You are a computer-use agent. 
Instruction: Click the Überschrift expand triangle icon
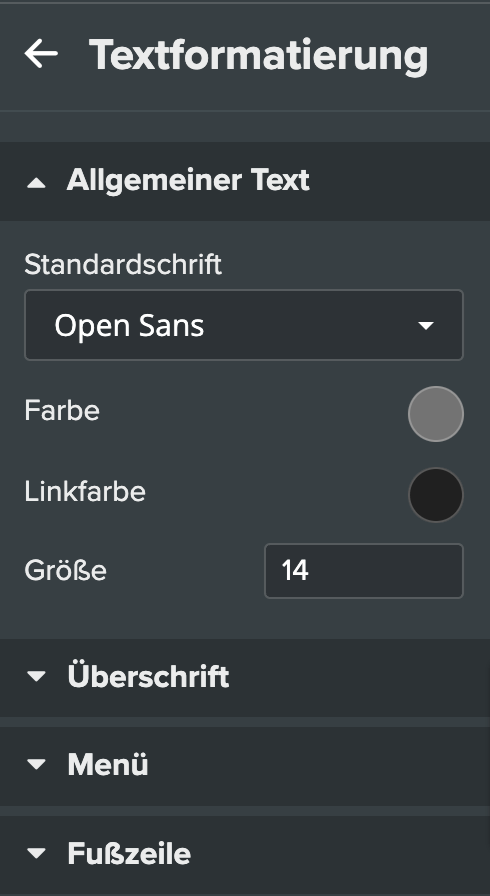[37, 677]
